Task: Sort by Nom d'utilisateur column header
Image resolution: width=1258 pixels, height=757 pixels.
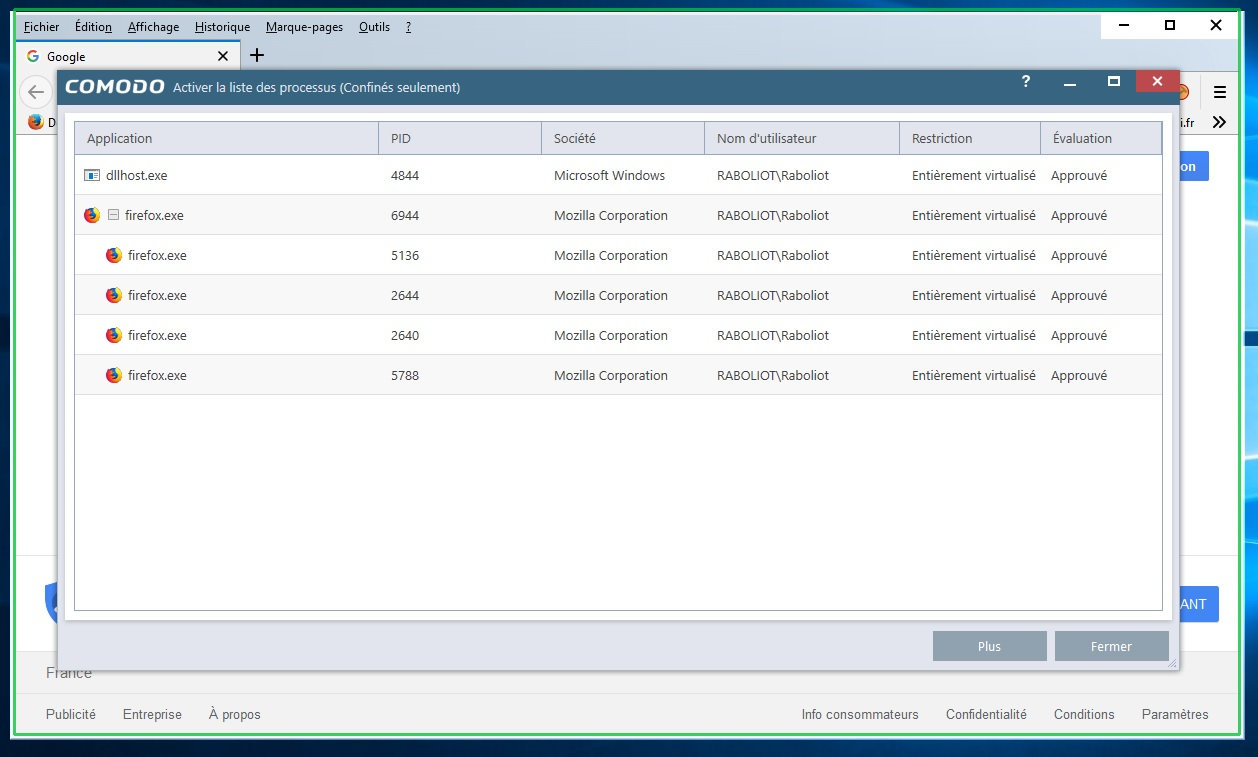Action: click(802, 138)
